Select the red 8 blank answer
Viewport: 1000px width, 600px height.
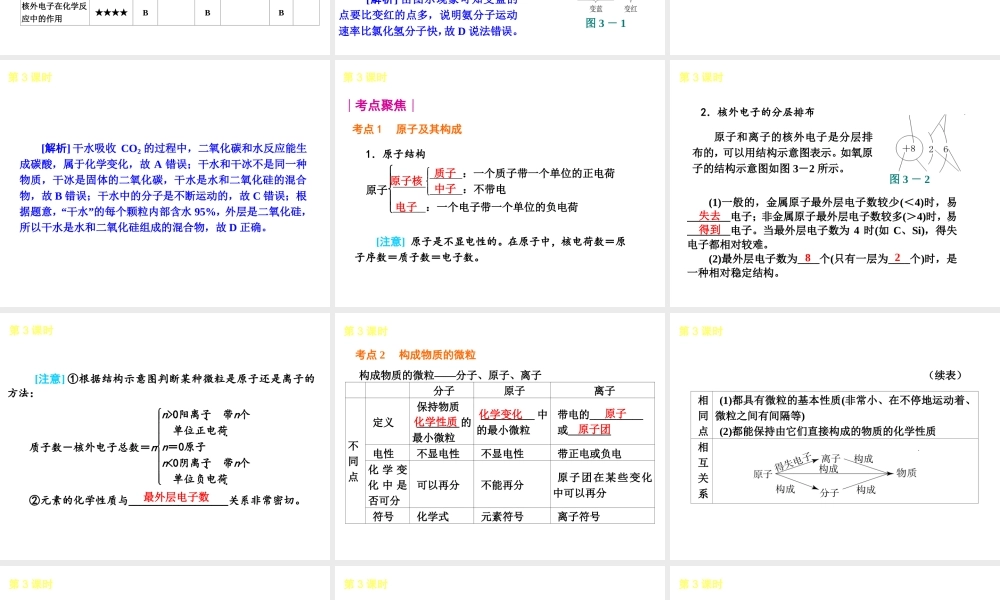pos(808,258)
